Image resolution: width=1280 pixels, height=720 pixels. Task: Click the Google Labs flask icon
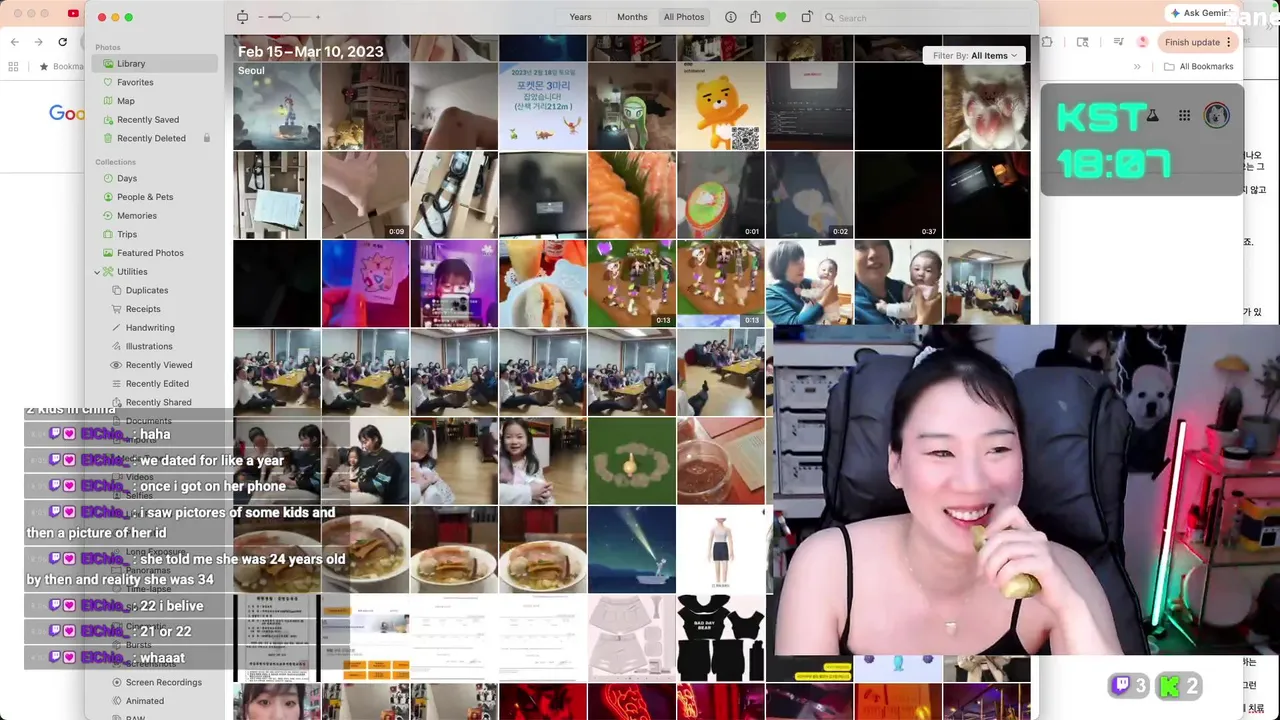click(x=1152, y=116)
